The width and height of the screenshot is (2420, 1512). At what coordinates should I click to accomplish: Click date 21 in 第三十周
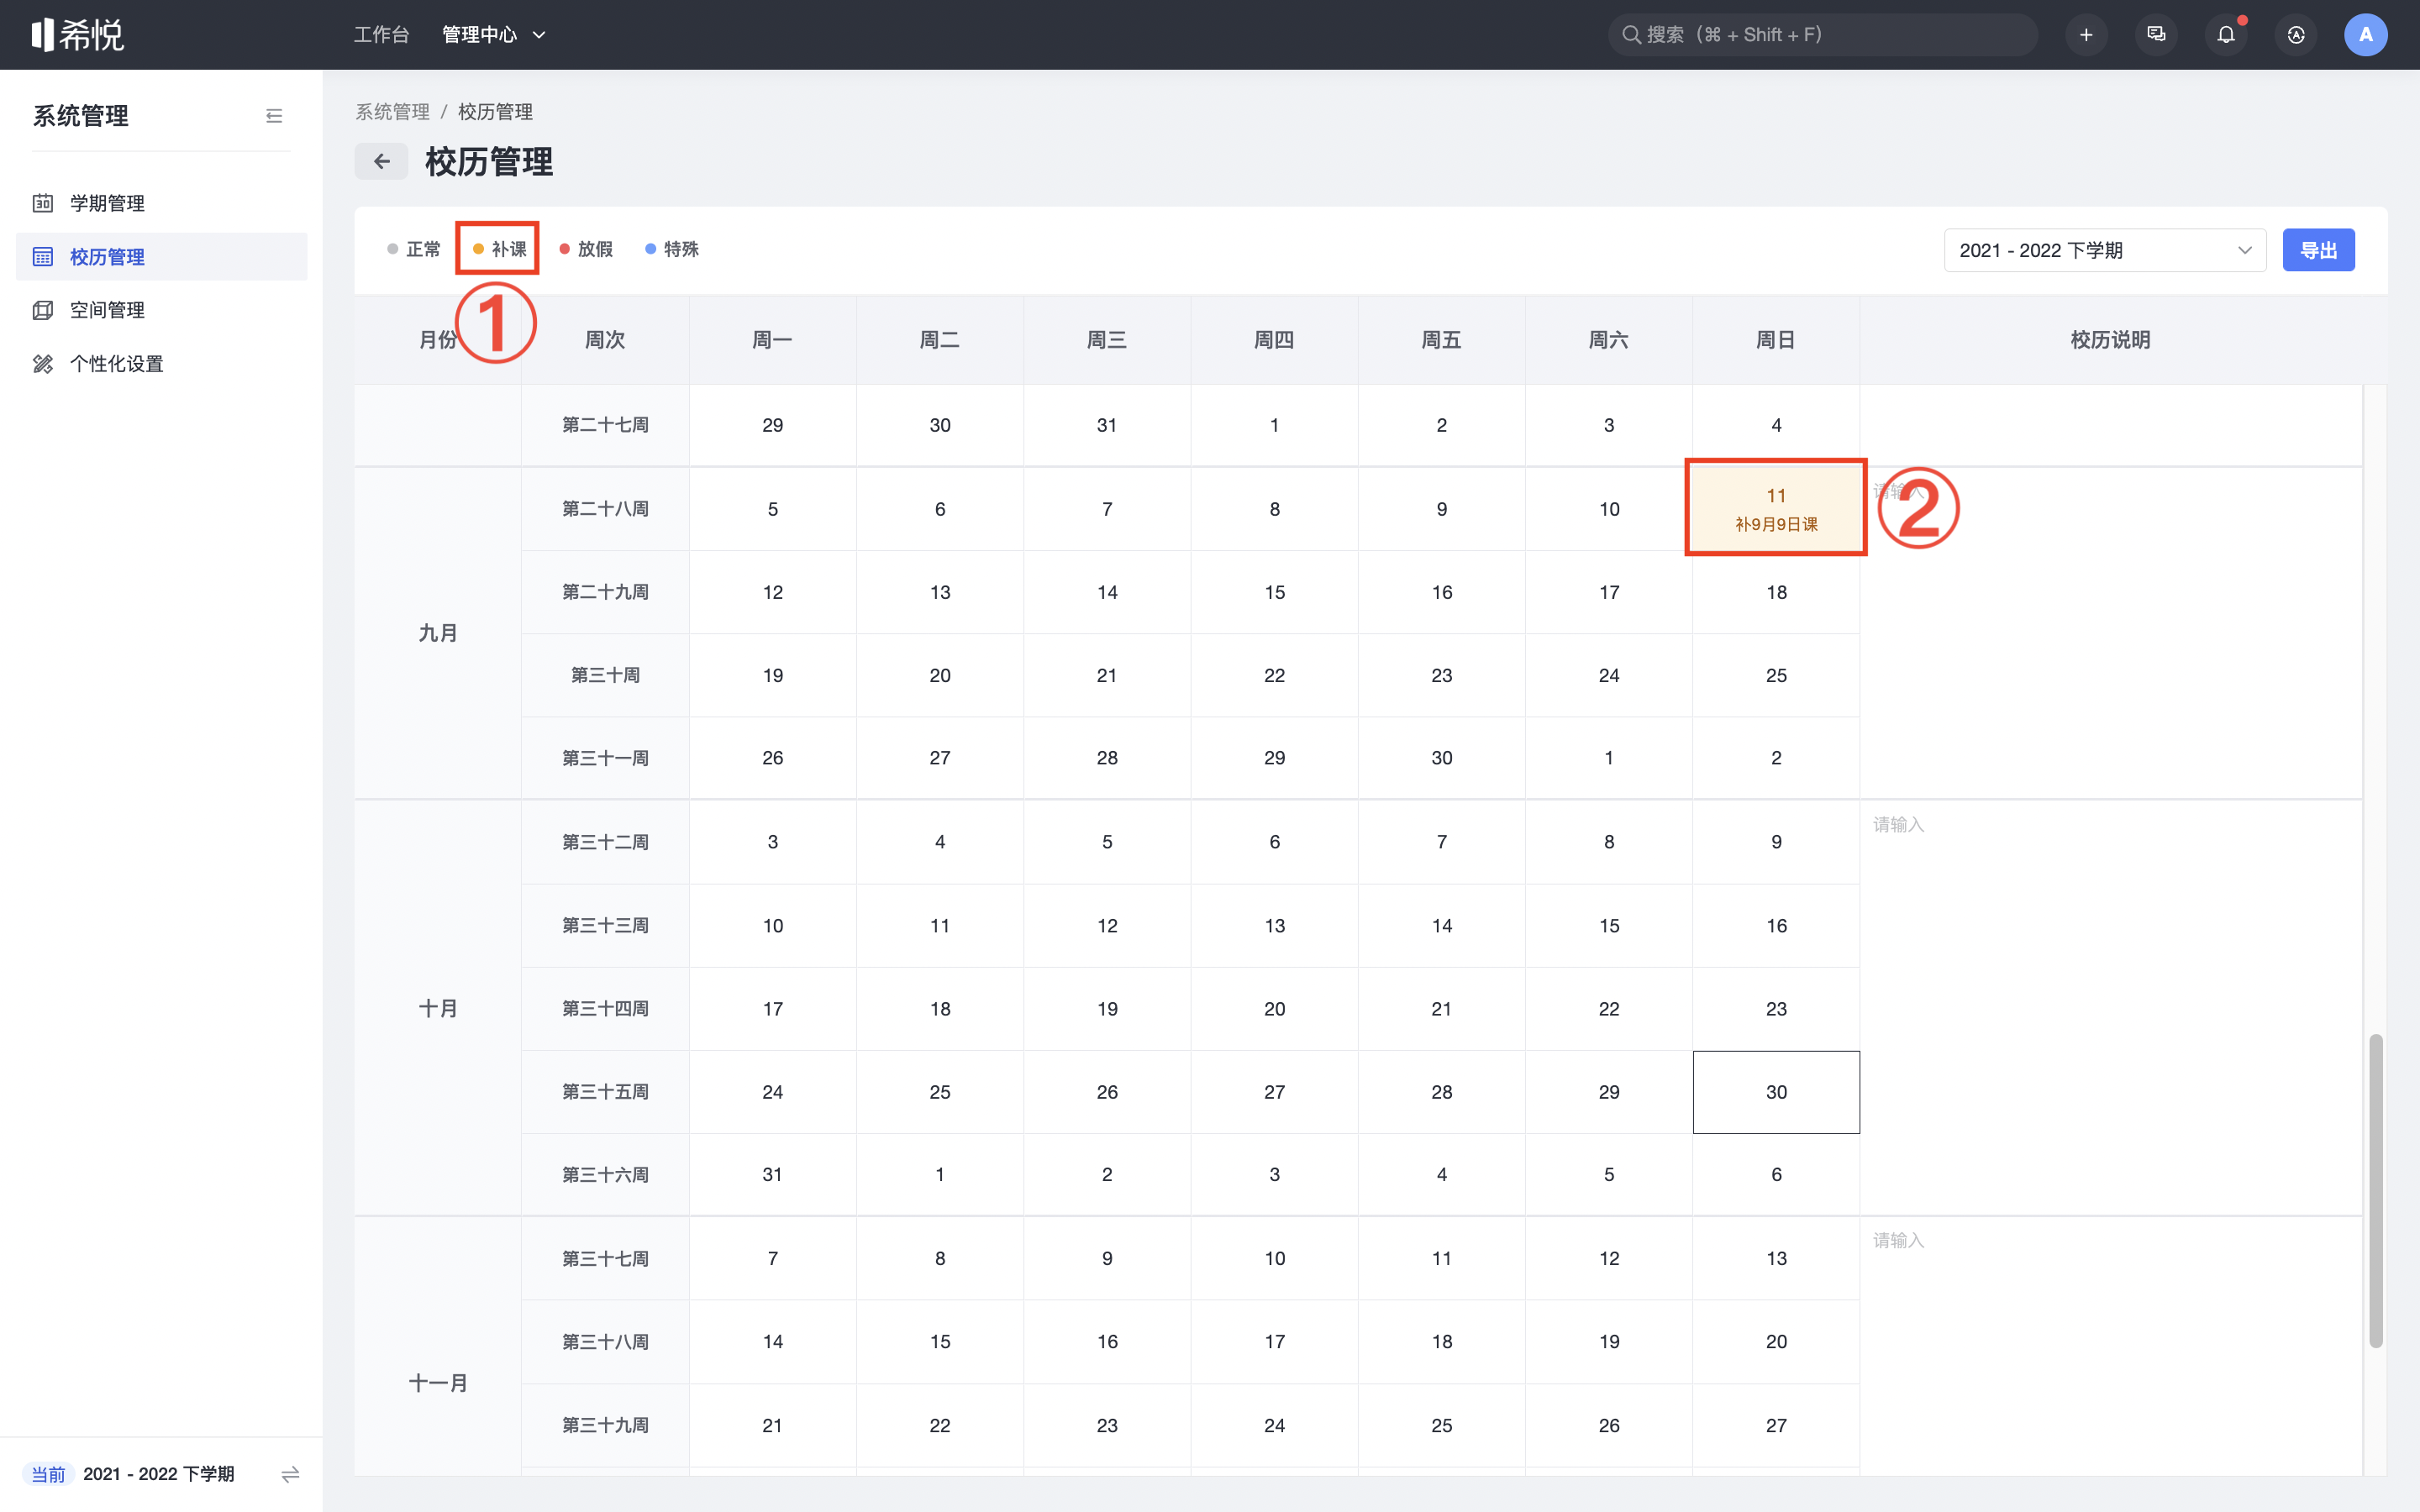pyautogui.click(x=1107, y=675)
